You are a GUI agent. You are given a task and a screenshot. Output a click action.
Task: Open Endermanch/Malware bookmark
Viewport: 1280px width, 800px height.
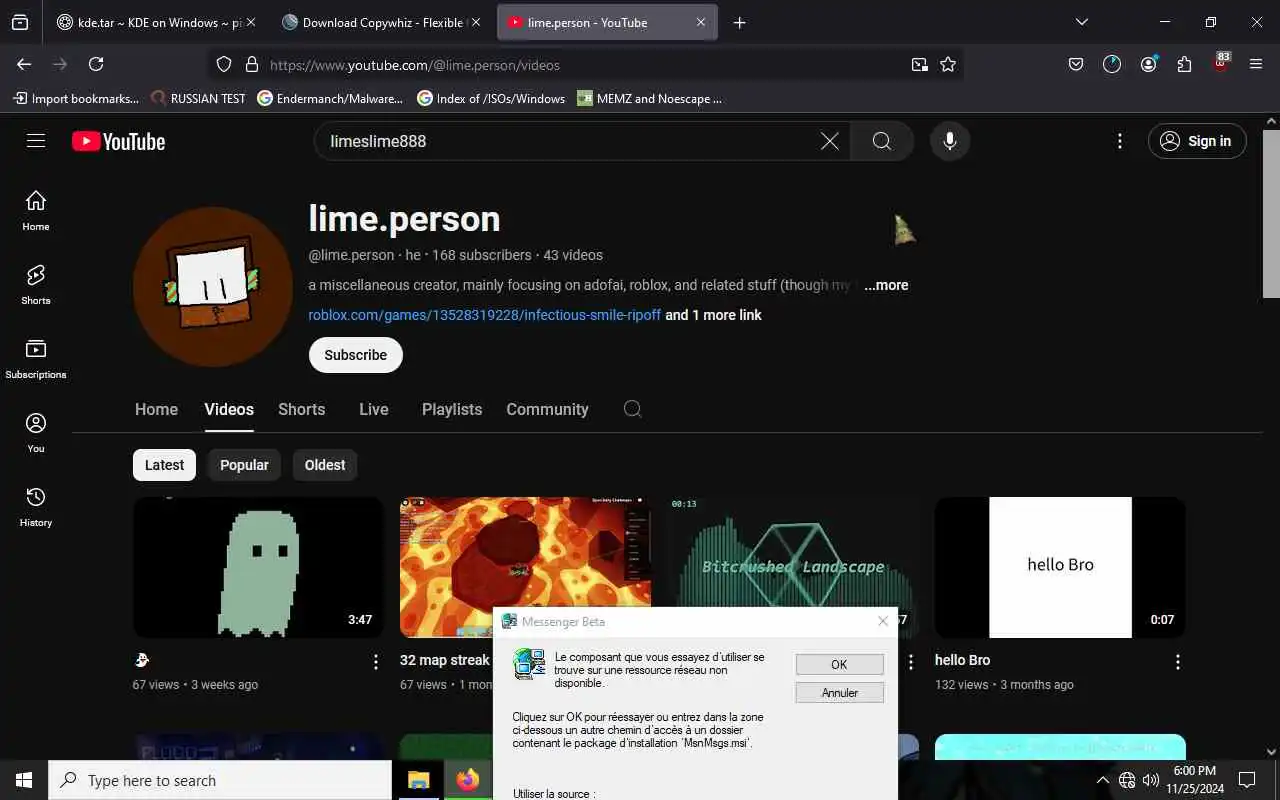click(x=330, y=98)
